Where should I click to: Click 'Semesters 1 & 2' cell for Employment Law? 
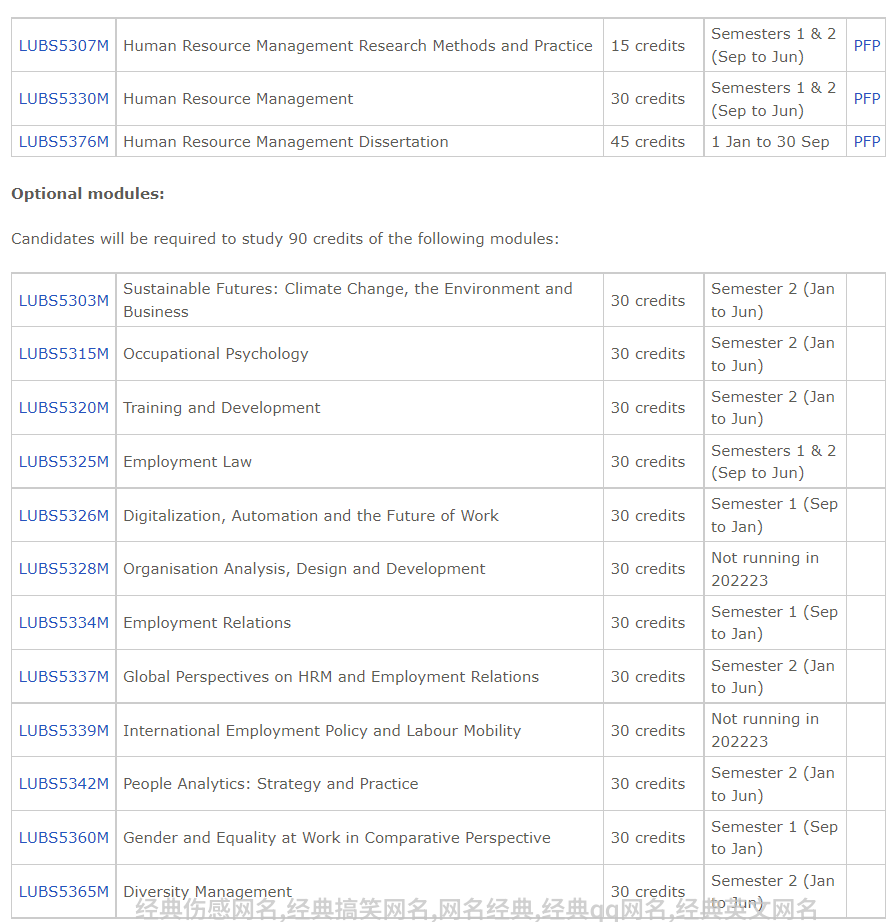pyautogui.click(x=773, y=462)
